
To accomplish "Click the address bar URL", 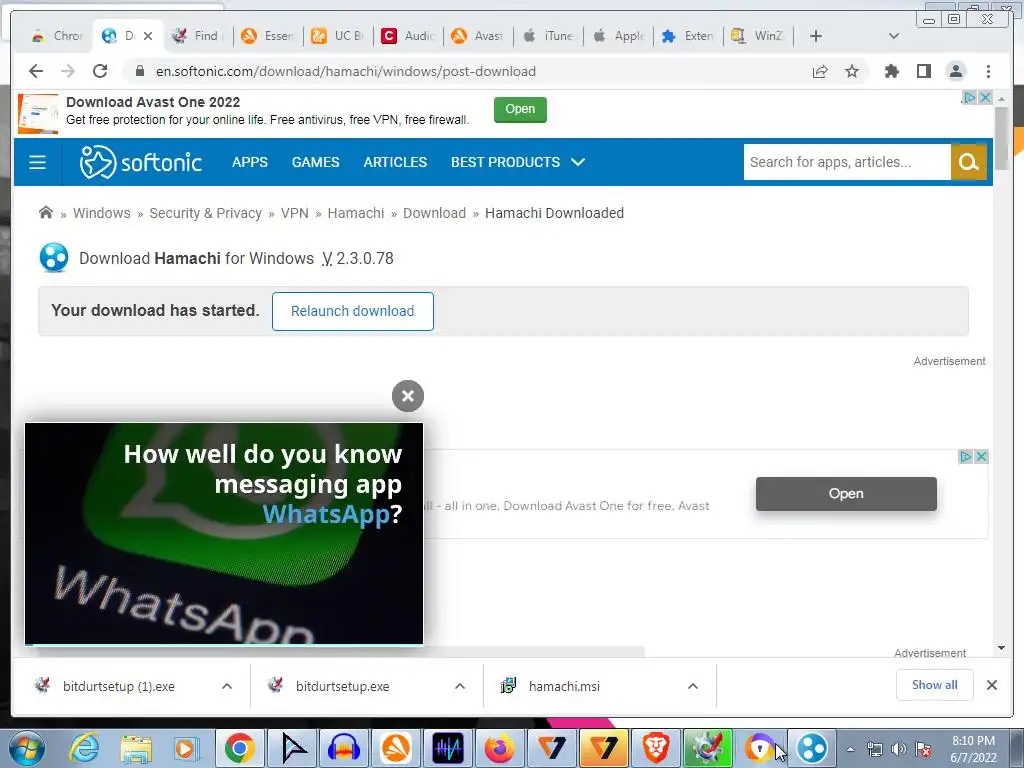I will [x=345, y=71].
